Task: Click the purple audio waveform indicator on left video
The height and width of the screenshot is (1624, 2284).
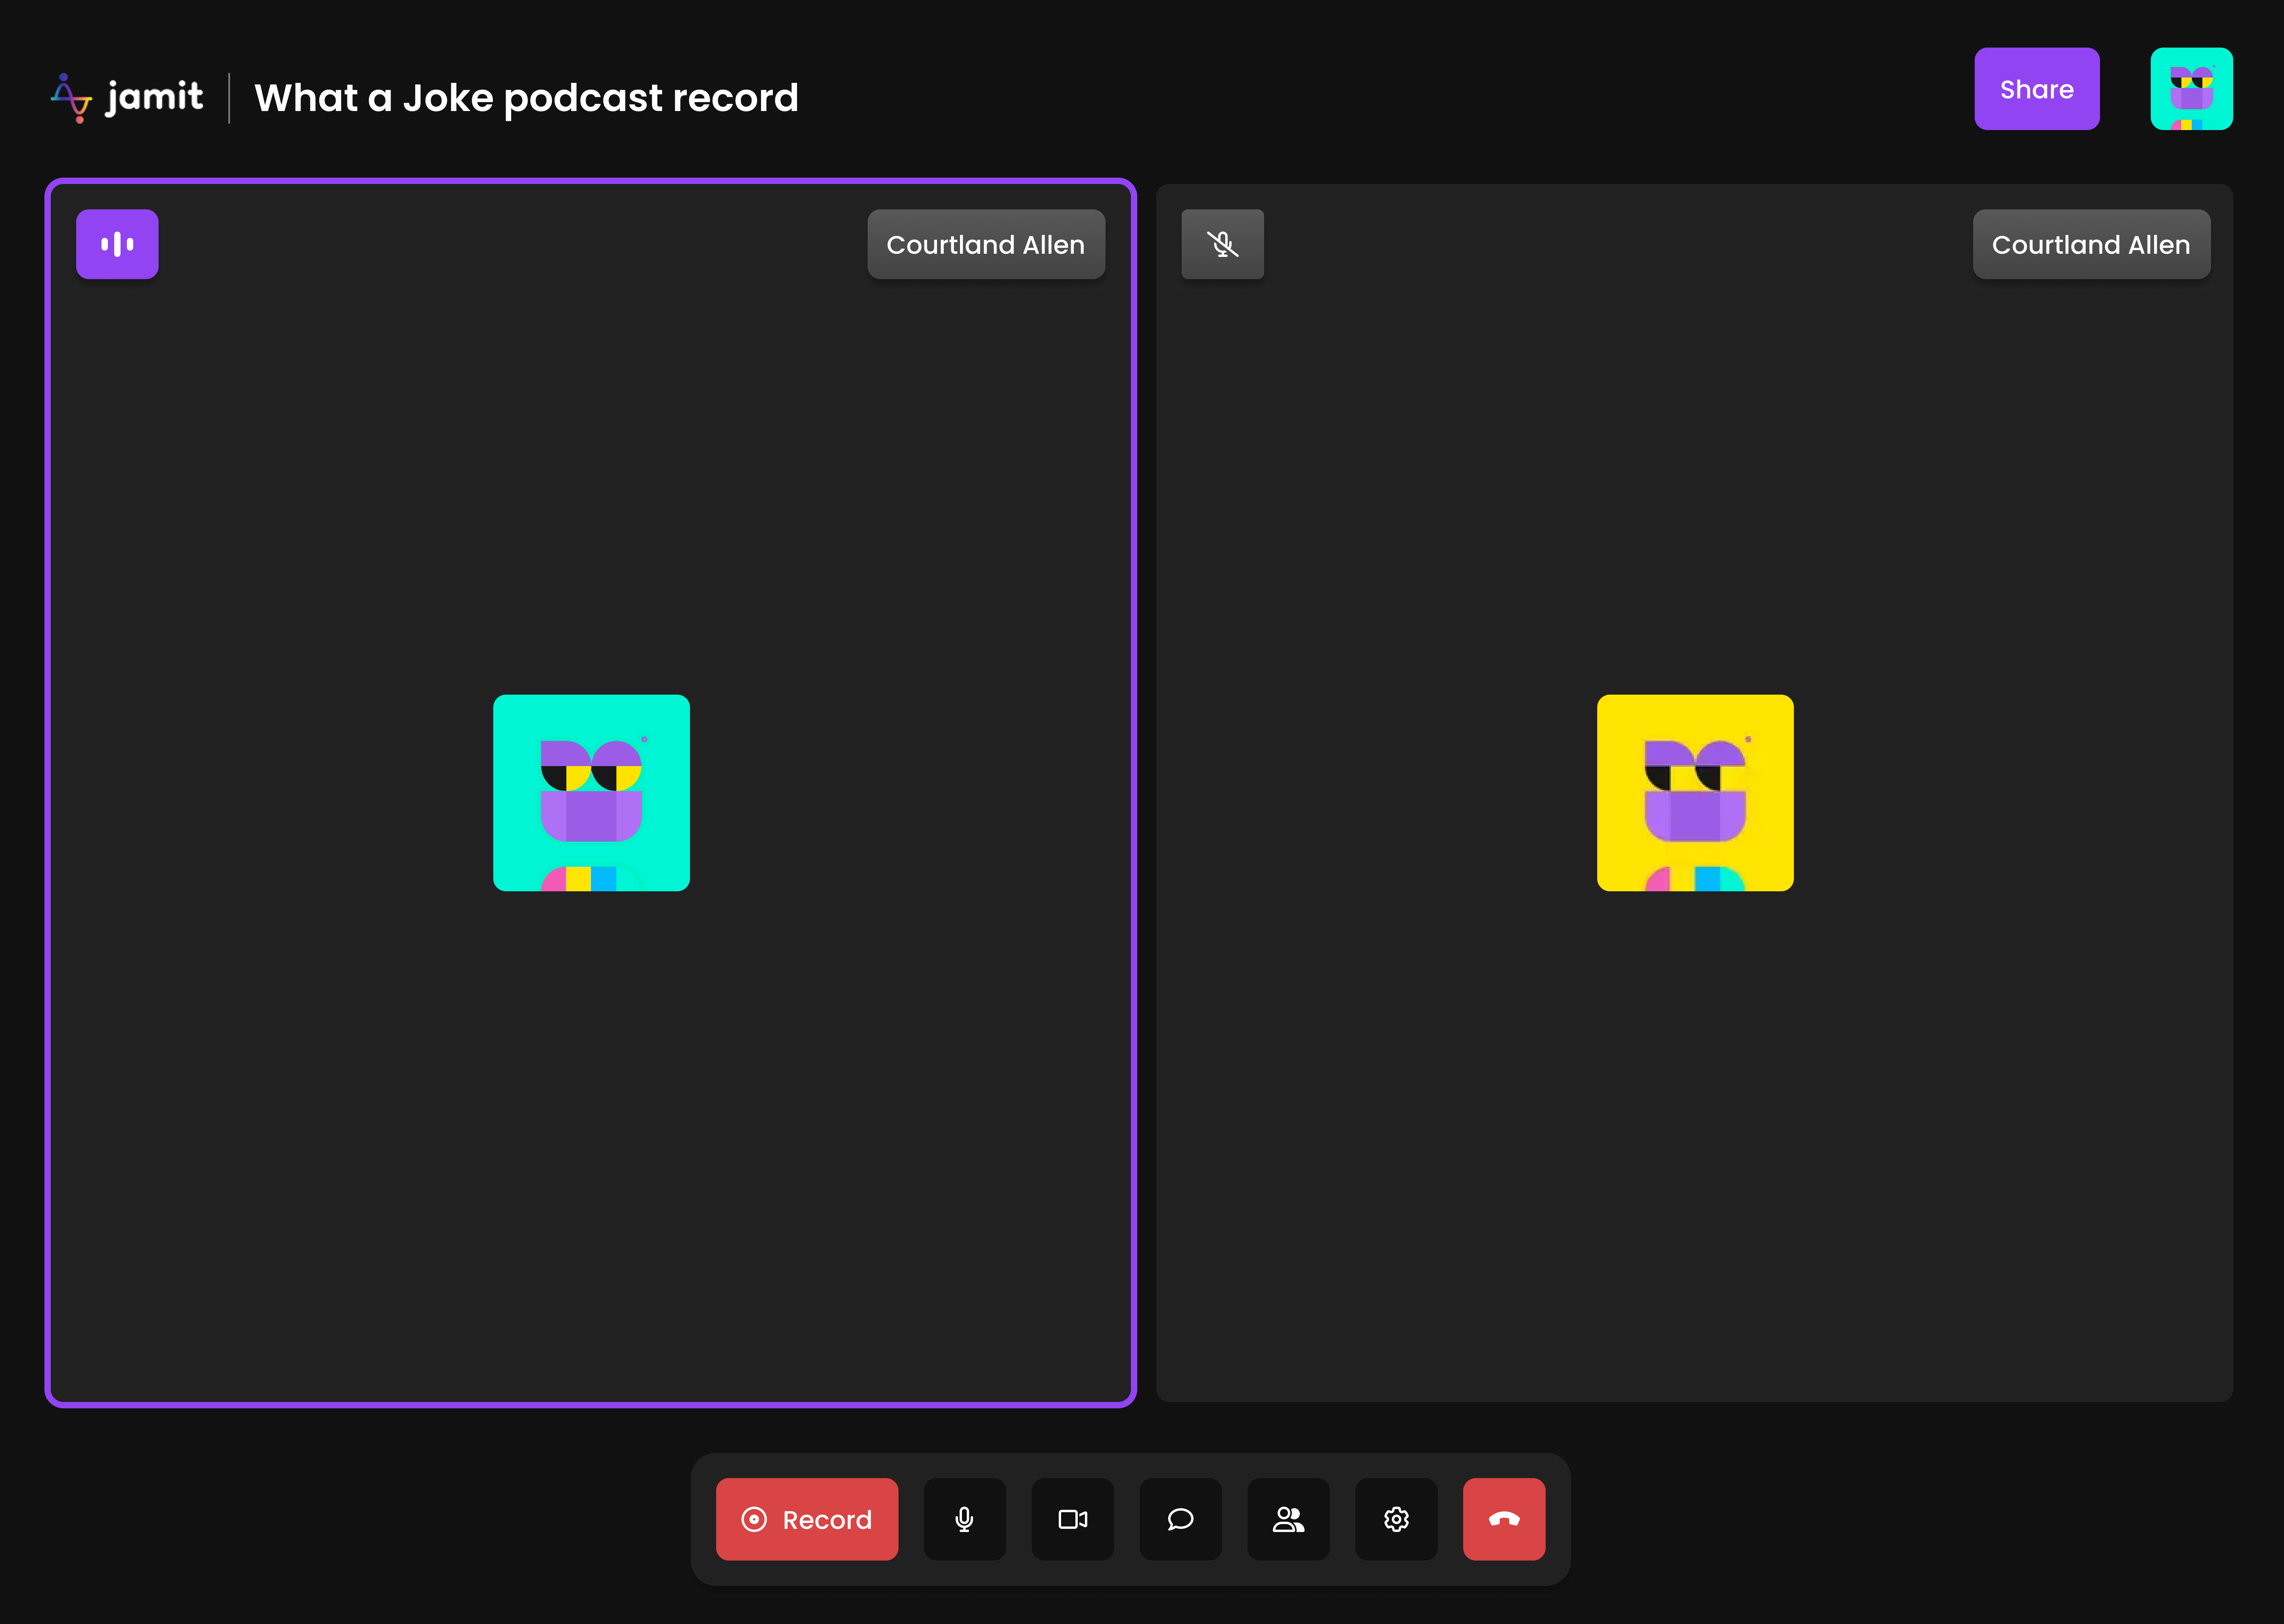Action: coord(117,243)
